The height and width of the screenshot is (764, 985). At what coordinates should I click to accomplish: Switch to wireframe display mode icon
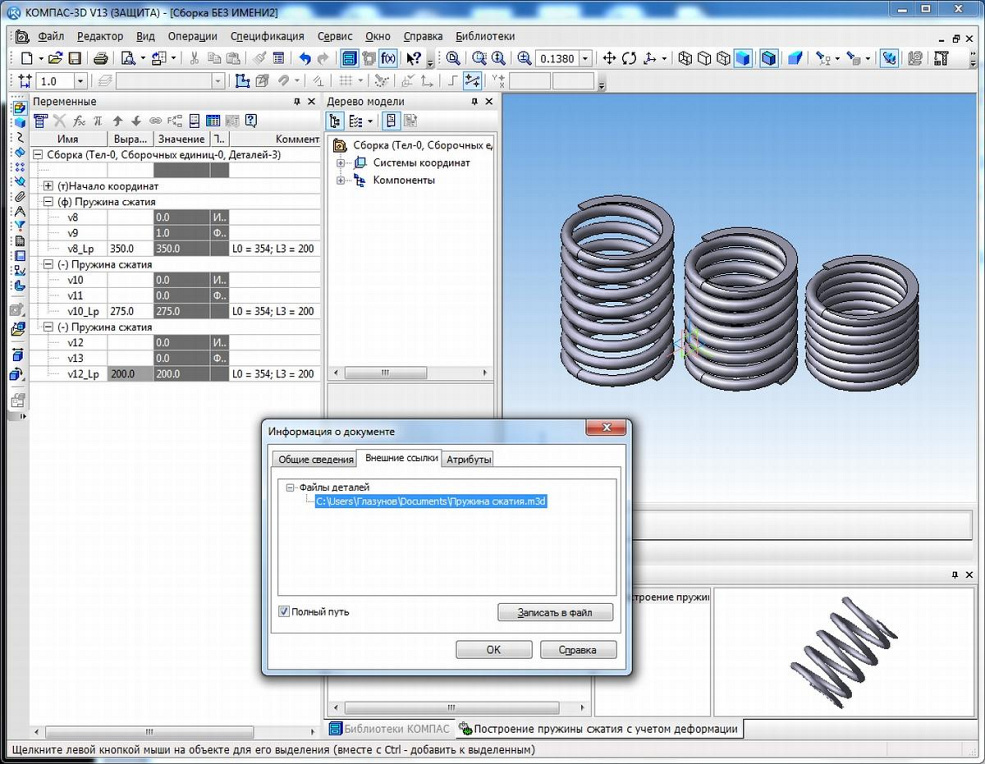tap(685, 59)
